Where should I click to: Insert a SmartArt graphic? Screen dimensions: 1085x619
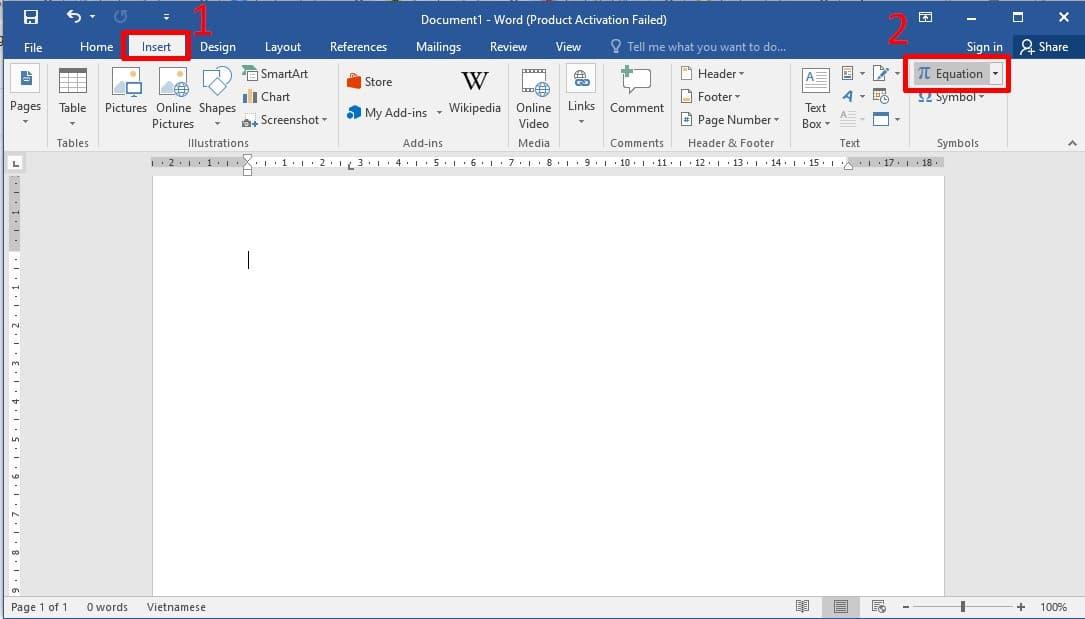(x=277, y=73)
